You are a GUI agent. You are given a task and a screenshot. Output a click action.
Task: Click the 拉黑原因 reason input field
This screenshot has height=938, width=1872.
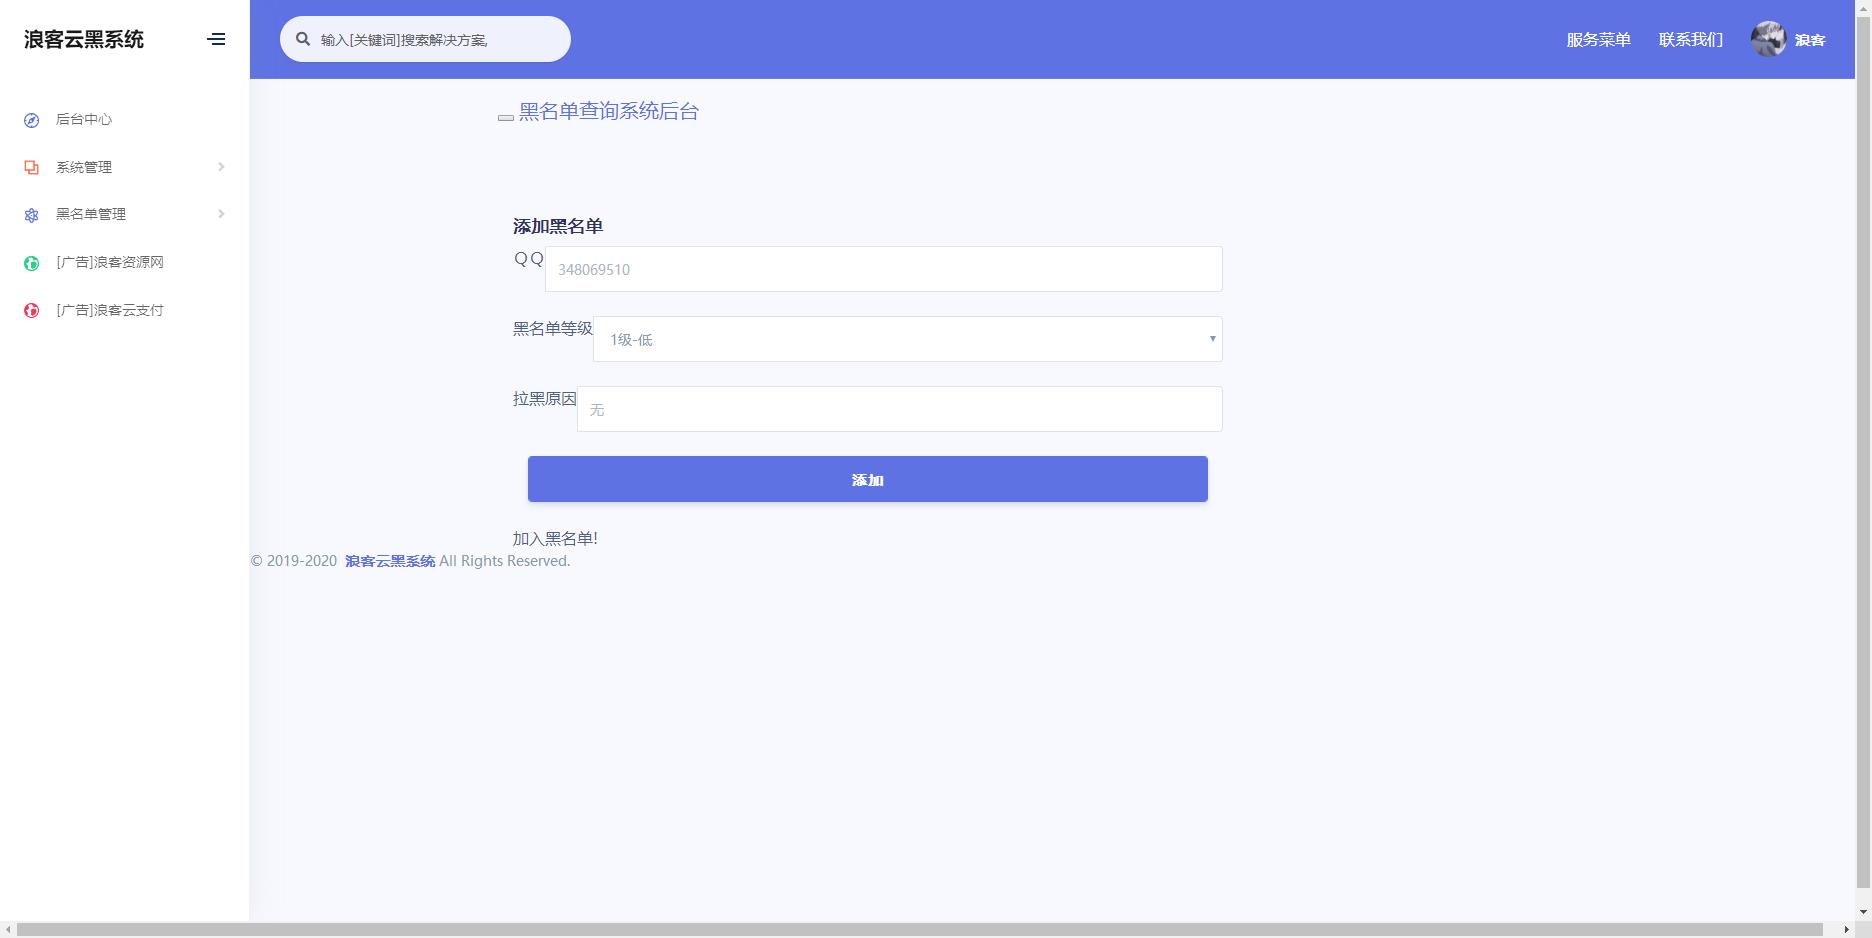pyautogui.click(x=898, y=408)
